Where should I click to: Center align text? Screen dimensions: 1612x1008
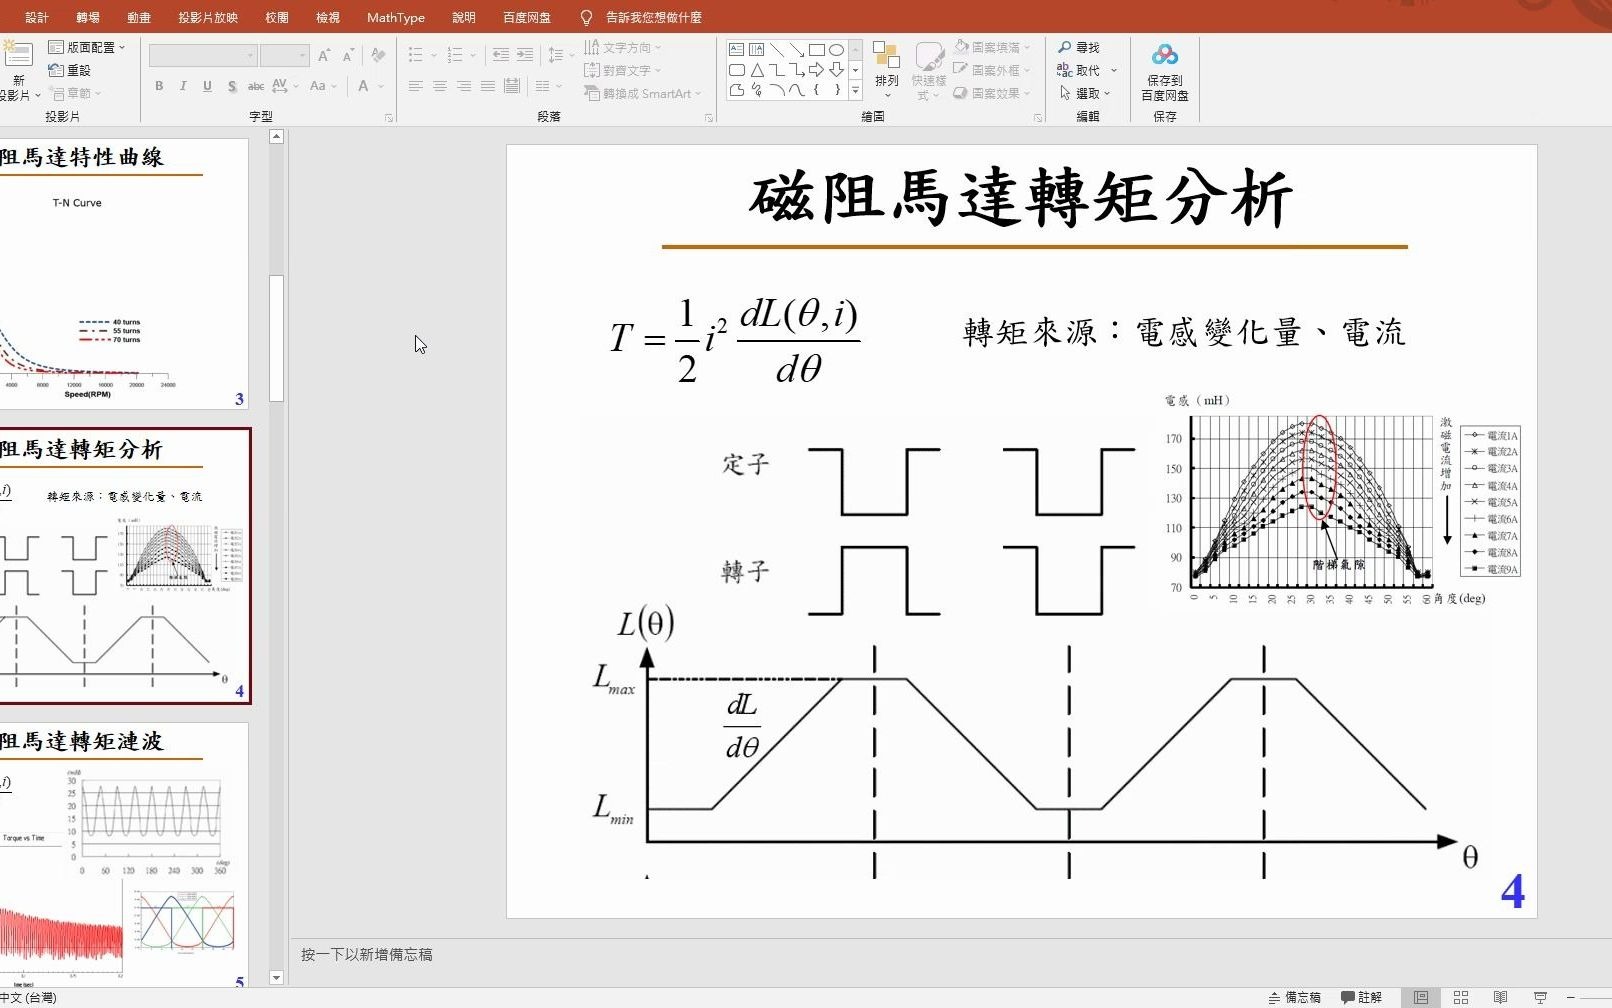439,86
